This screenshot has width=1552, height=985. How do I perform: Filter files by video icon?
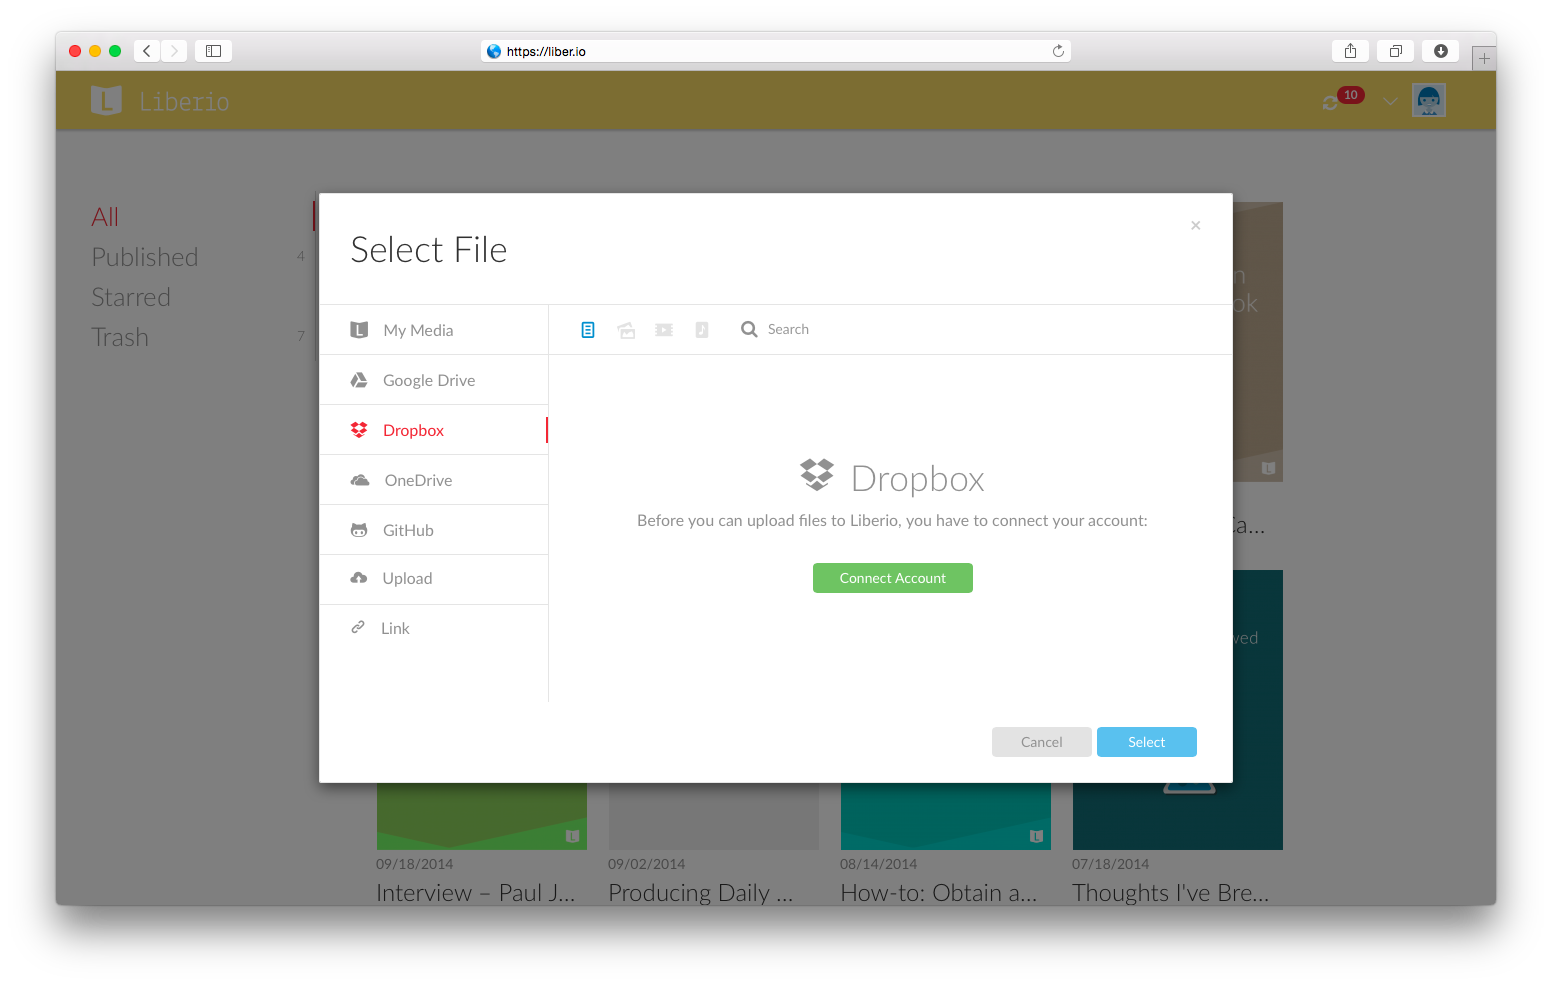point(664,330)
